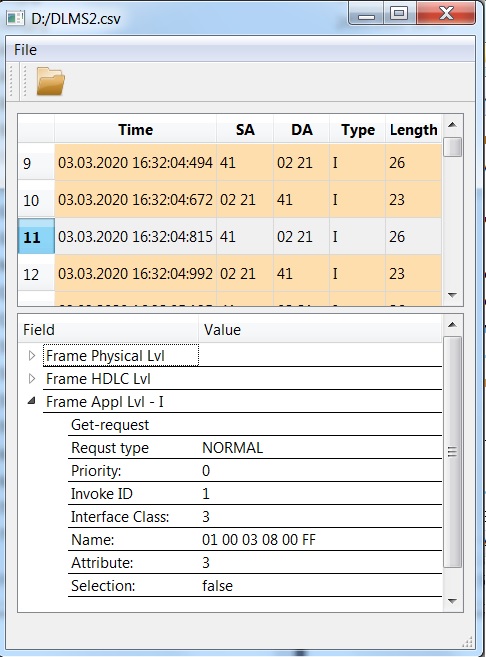Click the frame table scrollbar thumb
Viewport: 486px width, 657px height.
[452, 147]
